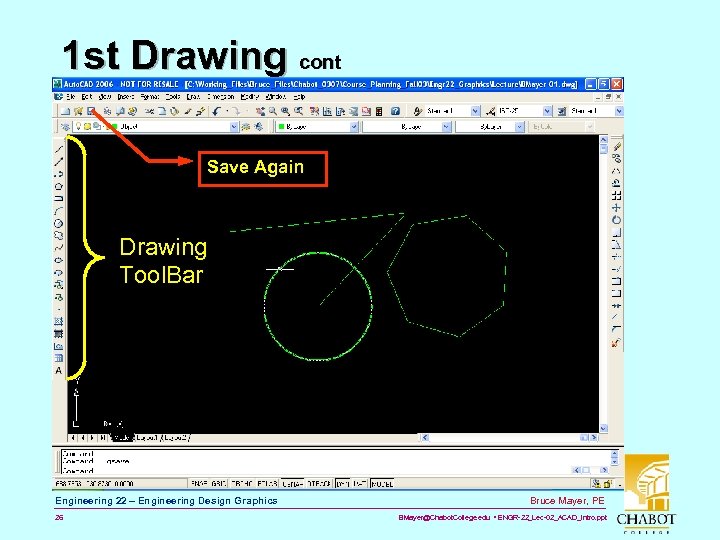Expand the linetype ByLayer dropdown
The height and width of the screenshot is (540, 720).
pos(446,127)
